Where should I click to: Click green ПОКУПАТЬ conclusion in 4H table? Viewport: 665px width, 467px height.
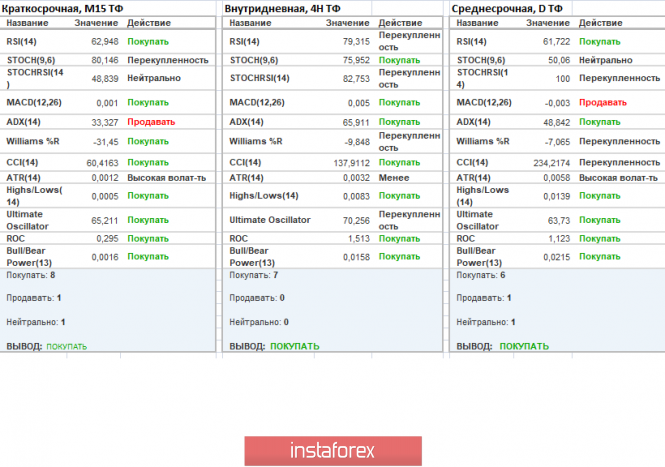pyautogui.click(x=294, y=346)
